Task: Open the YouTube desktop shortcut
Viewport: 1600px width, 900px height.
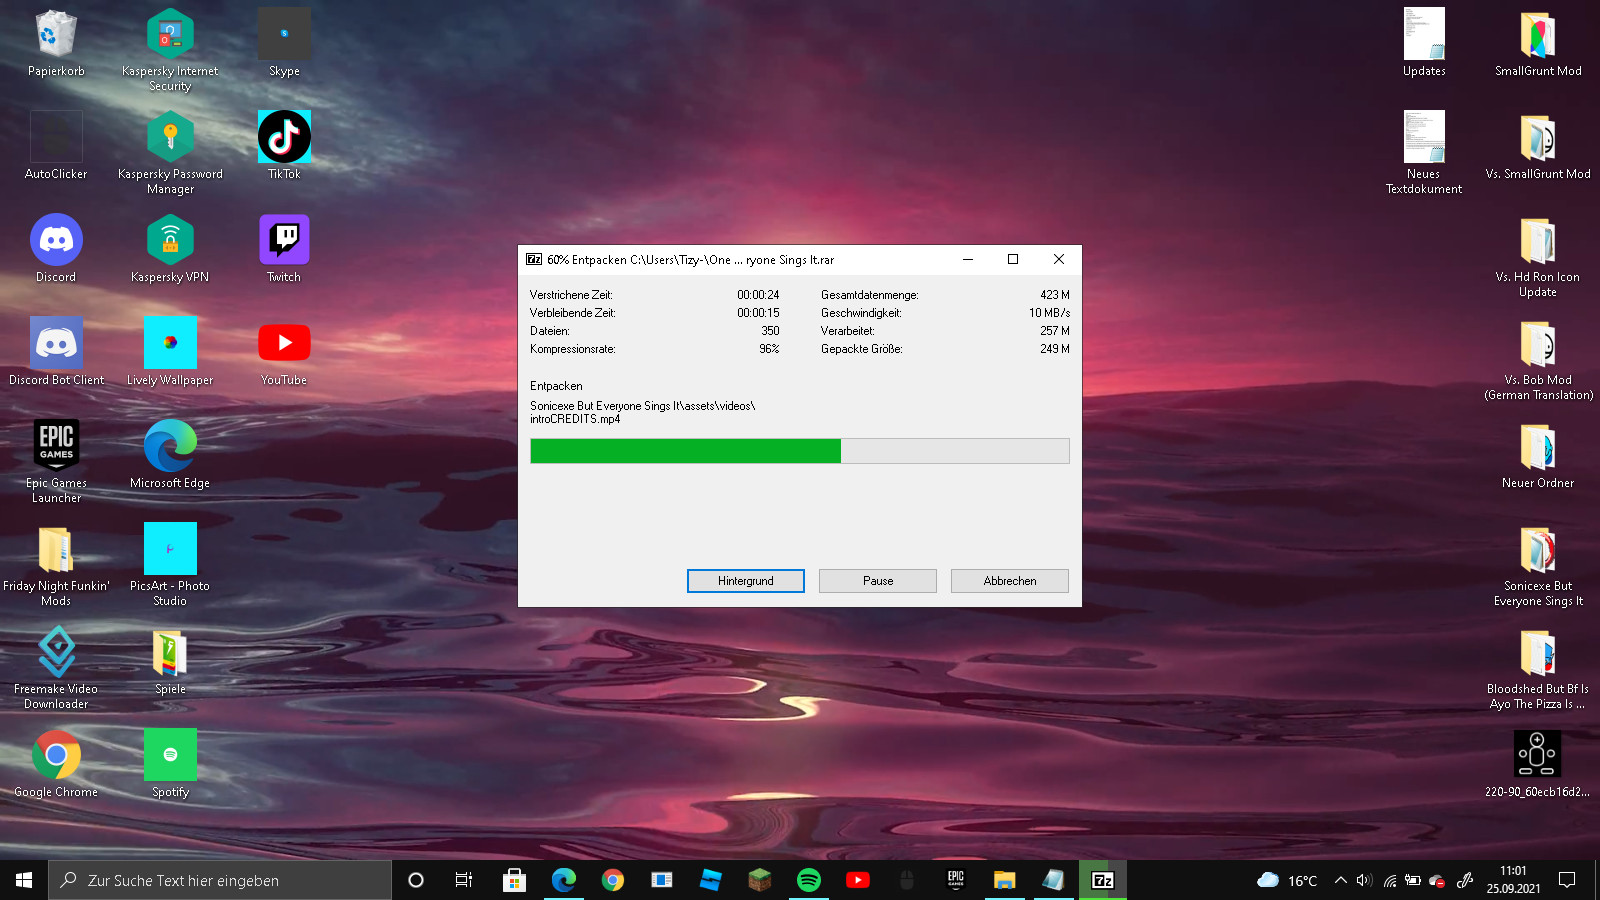Action: [284, 343]
